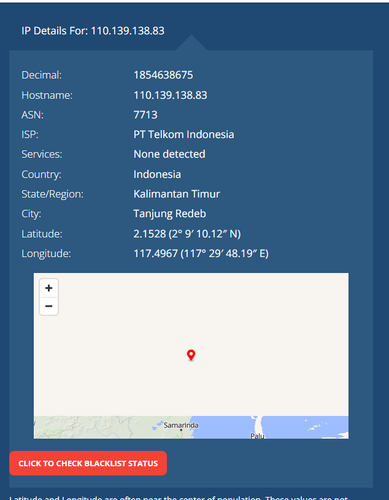Click region value Kalimantan Timur
The image size is (389, 500).
(x=177, y=194)
